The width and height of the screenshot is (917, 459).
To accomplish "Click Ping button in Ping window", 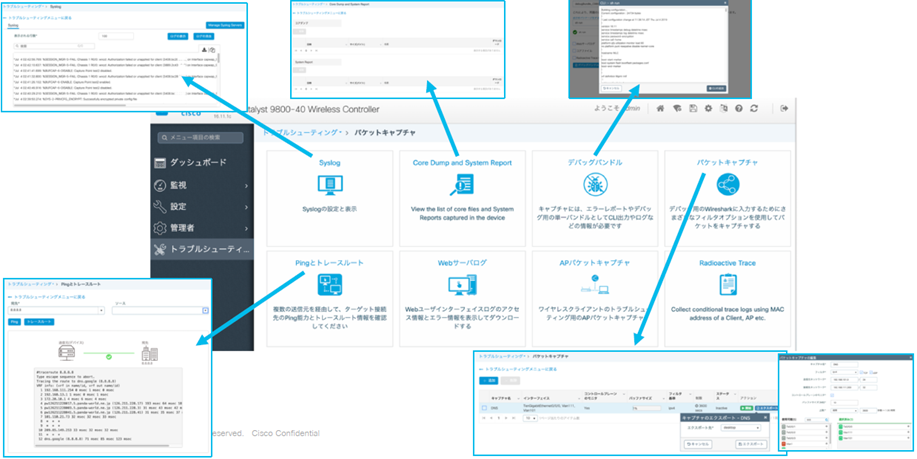I will pos(14,322).
